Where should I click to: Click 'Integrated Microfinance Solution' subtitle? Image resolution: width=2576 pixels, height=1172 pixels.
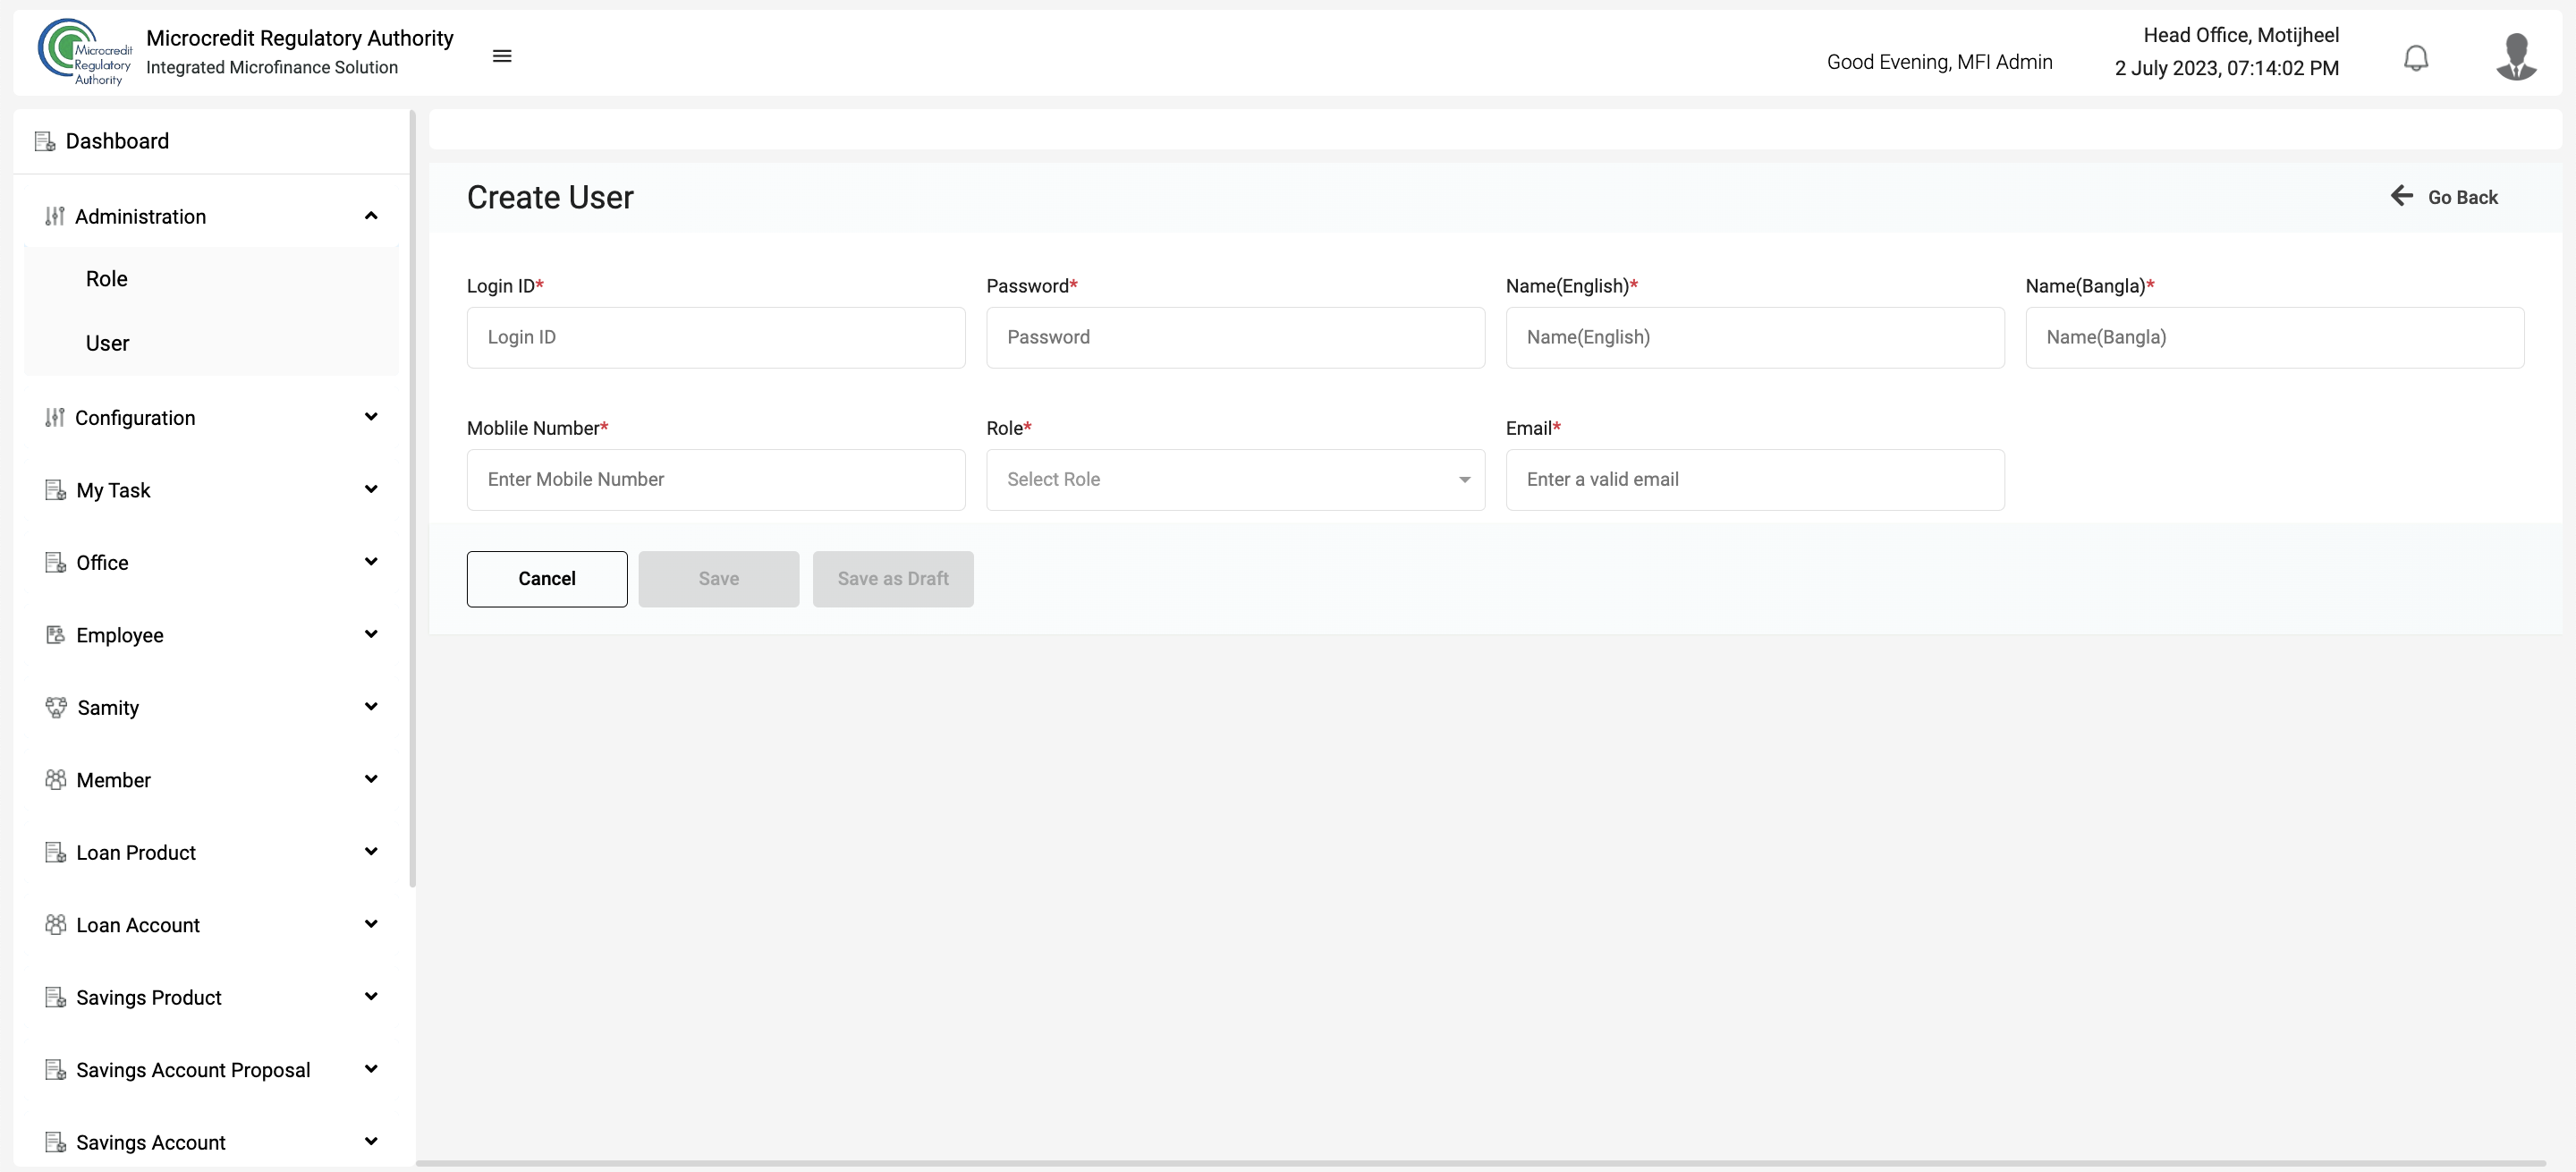coord(272,67)
